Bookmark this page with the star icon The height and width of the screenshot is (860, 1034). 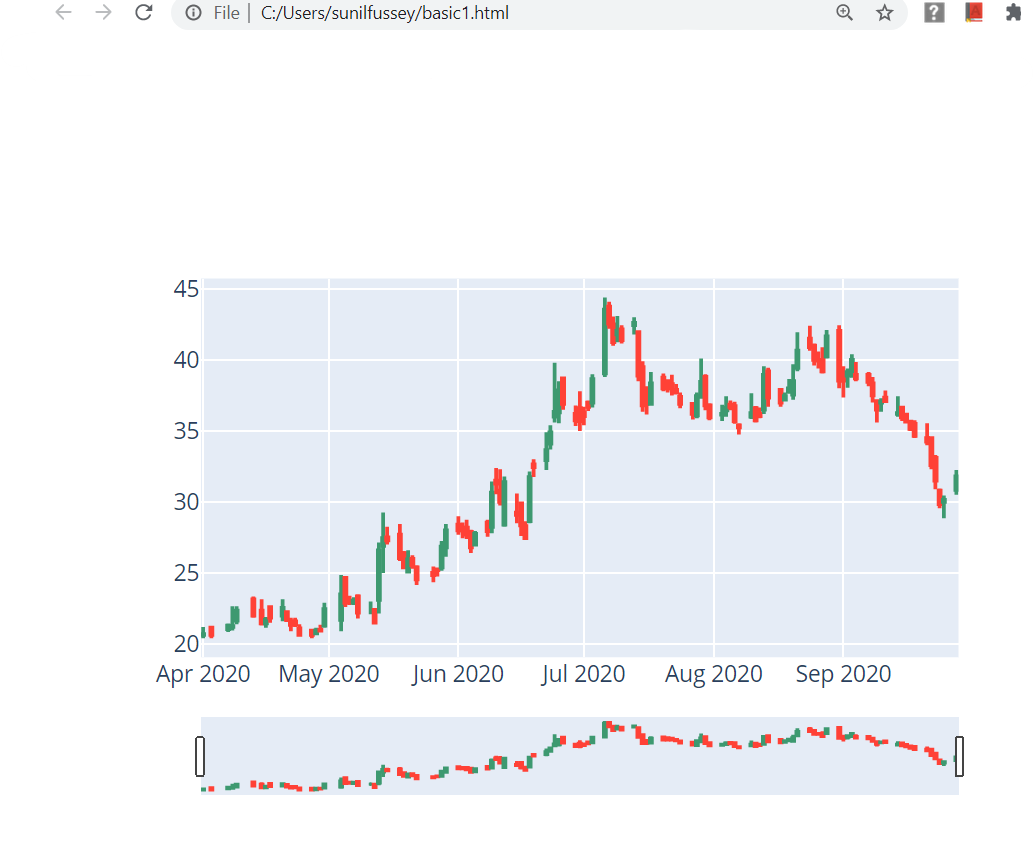[884, 13]
